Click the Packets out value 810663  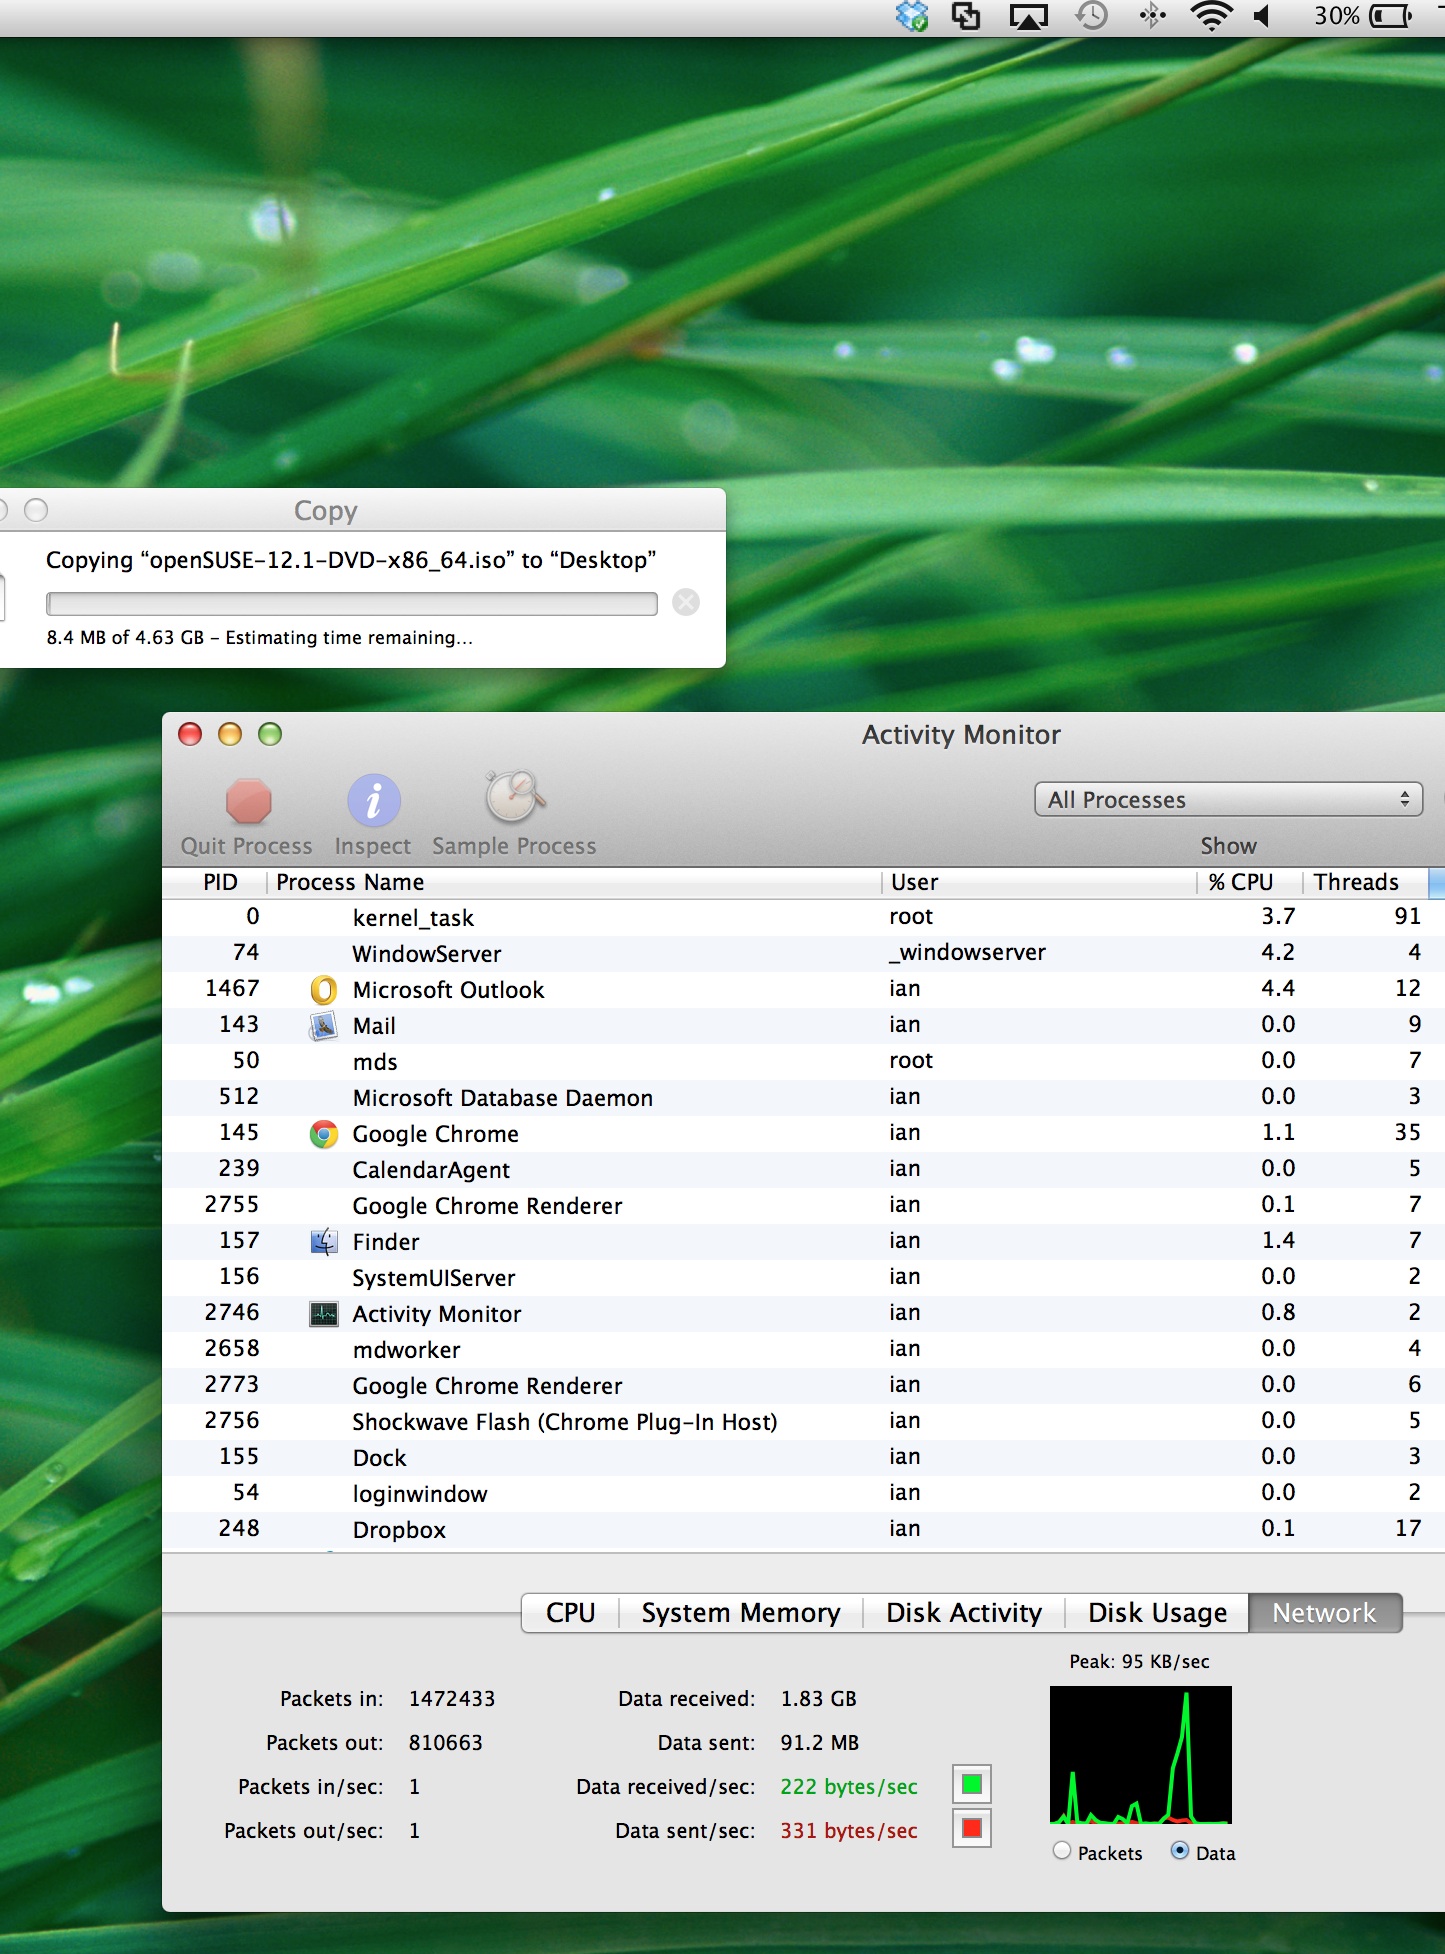pos(445,1743)
